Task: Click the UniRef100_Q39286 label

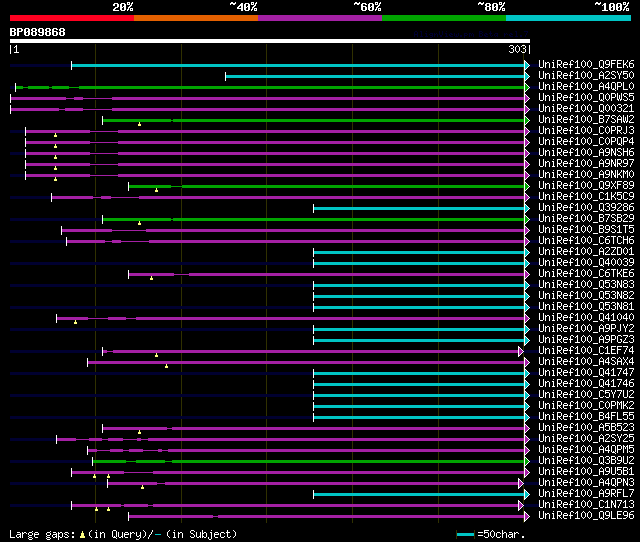Action: coord(586,208)
